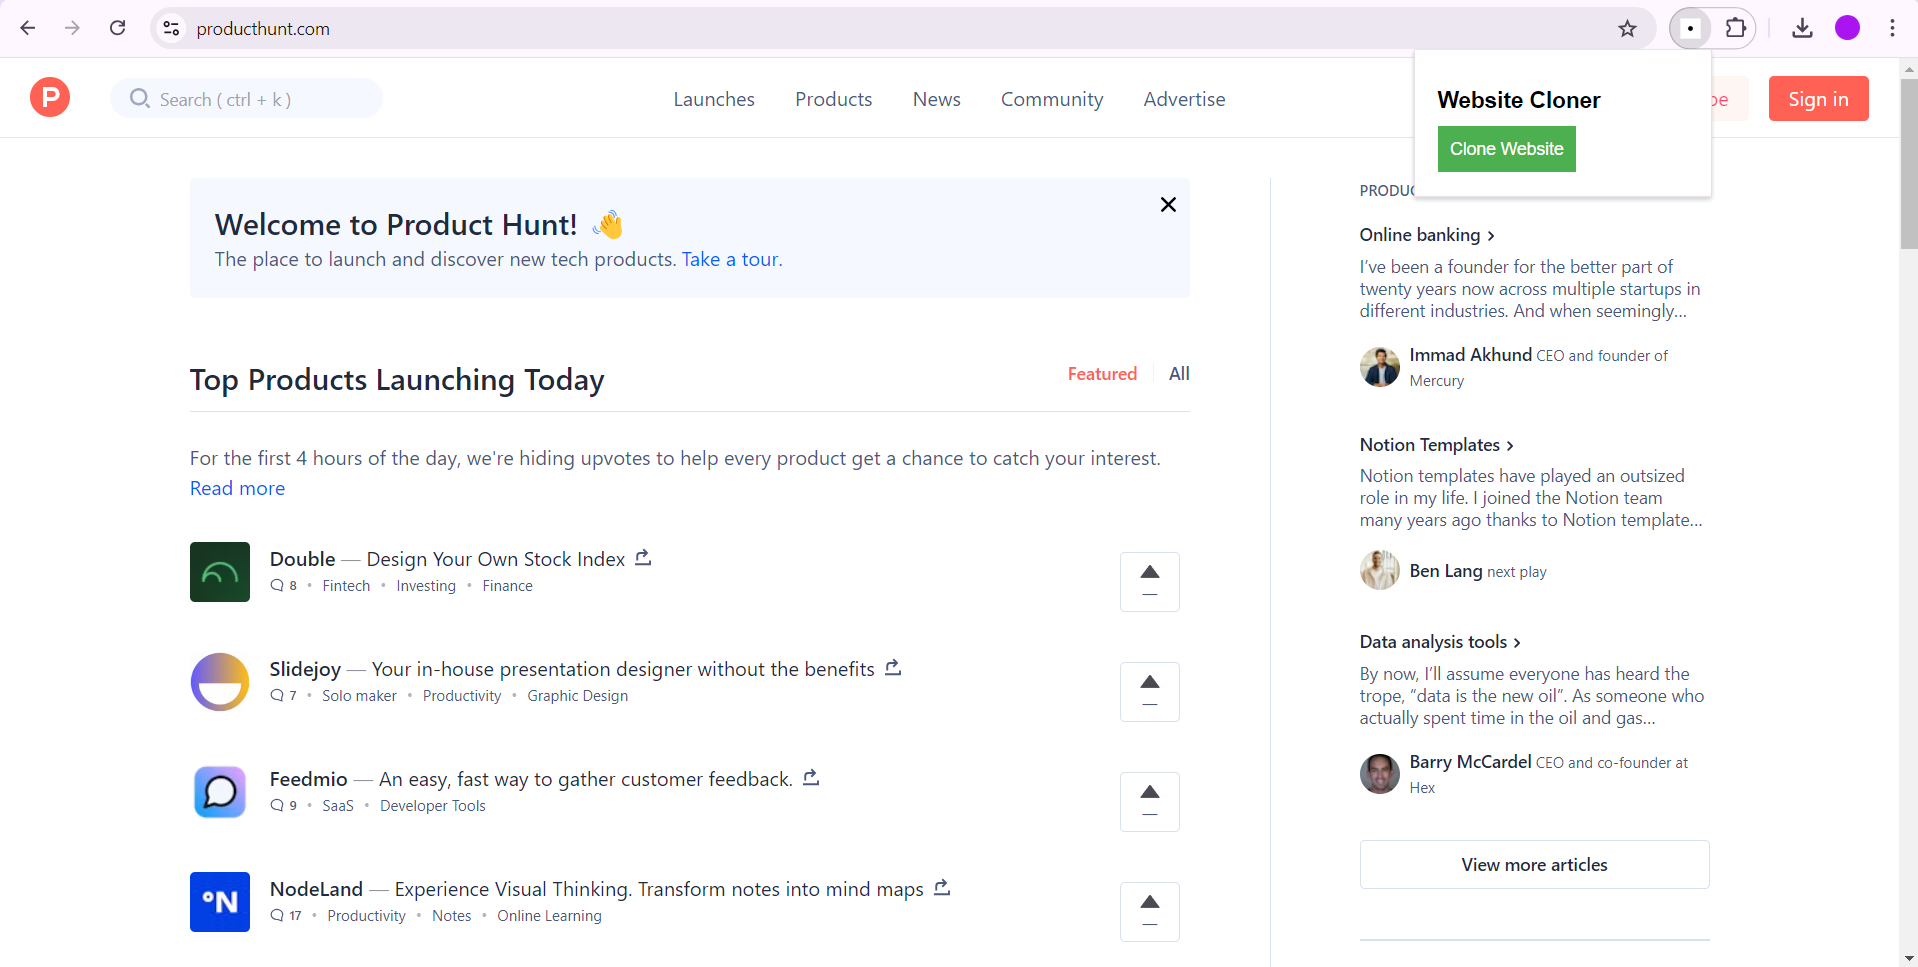Open Slidejoy's external link icon
The width and height of the screenshot is (1918, 967).
tap(893, 668)
